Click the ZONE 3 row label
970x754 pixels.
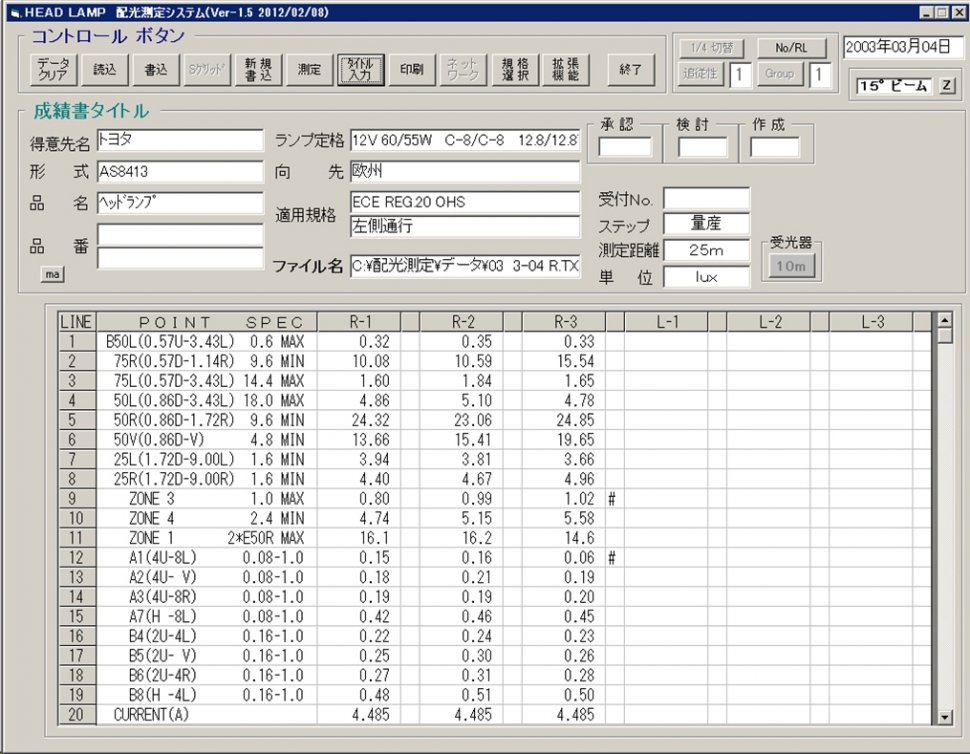point(152,499)
